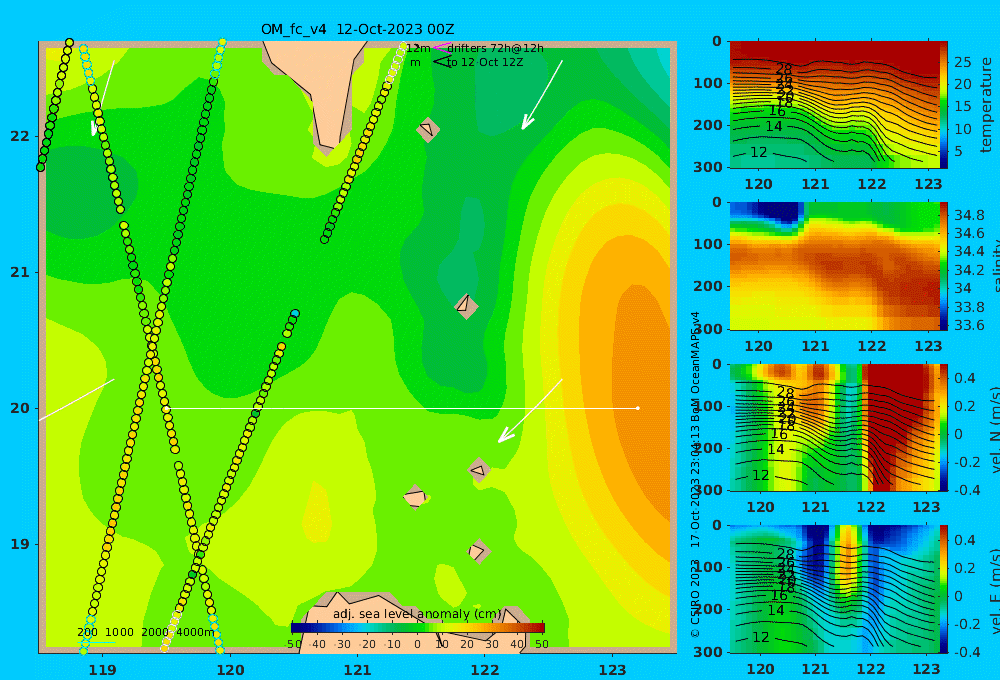Click the 0 tick on sea level color bar
The image size is (1000, 680).
click(418, 644)
